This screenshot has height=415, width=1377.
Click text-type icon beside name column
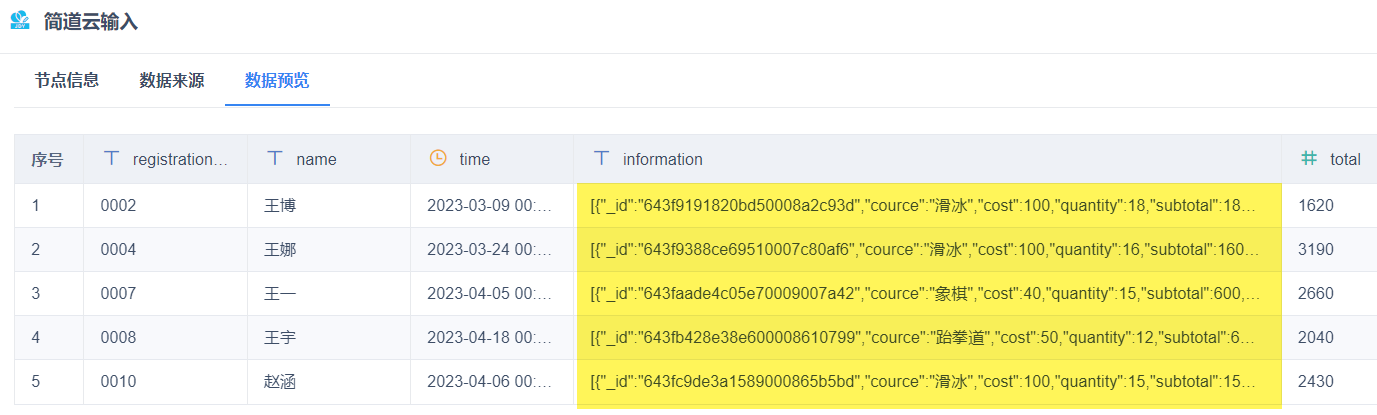click(x=275, y=158)
